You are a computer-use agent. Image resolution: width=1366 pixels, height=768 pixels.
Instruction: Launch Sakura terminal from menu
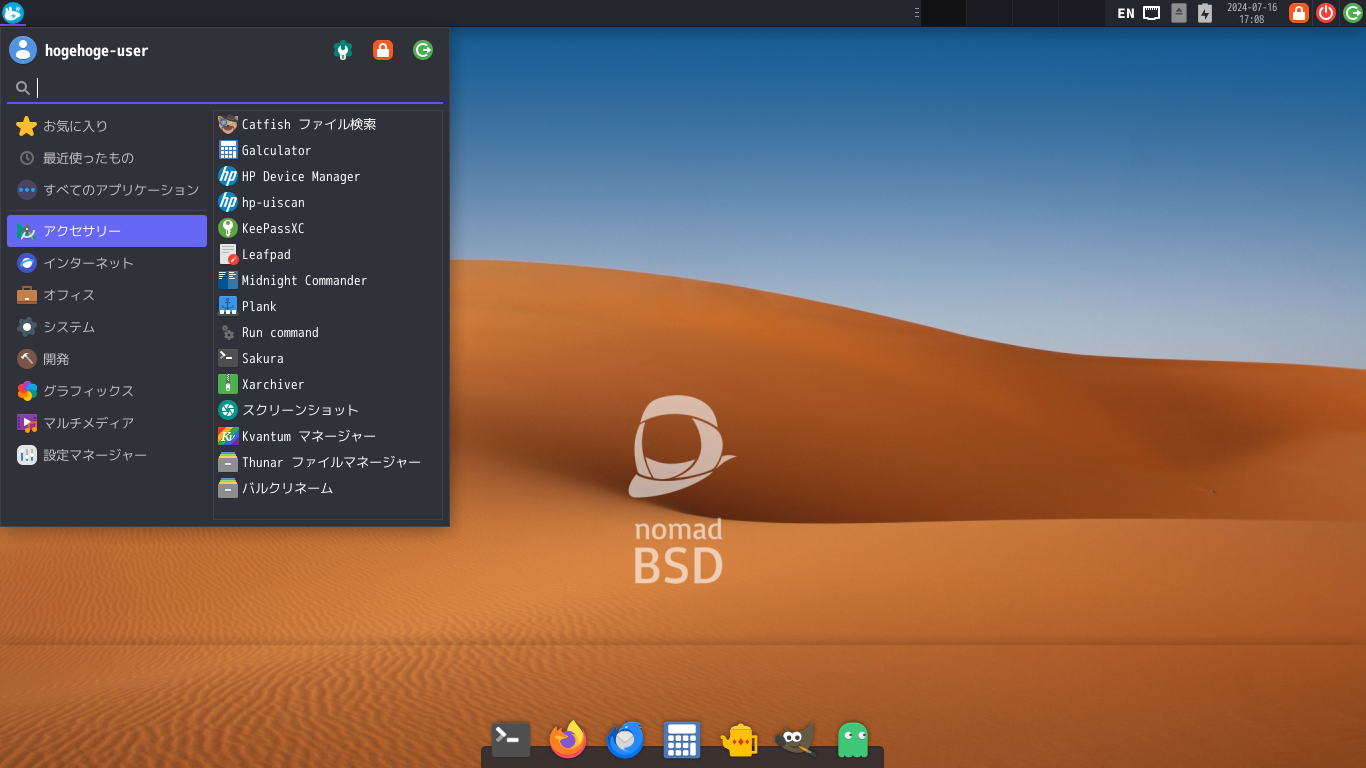pos(328,358)
